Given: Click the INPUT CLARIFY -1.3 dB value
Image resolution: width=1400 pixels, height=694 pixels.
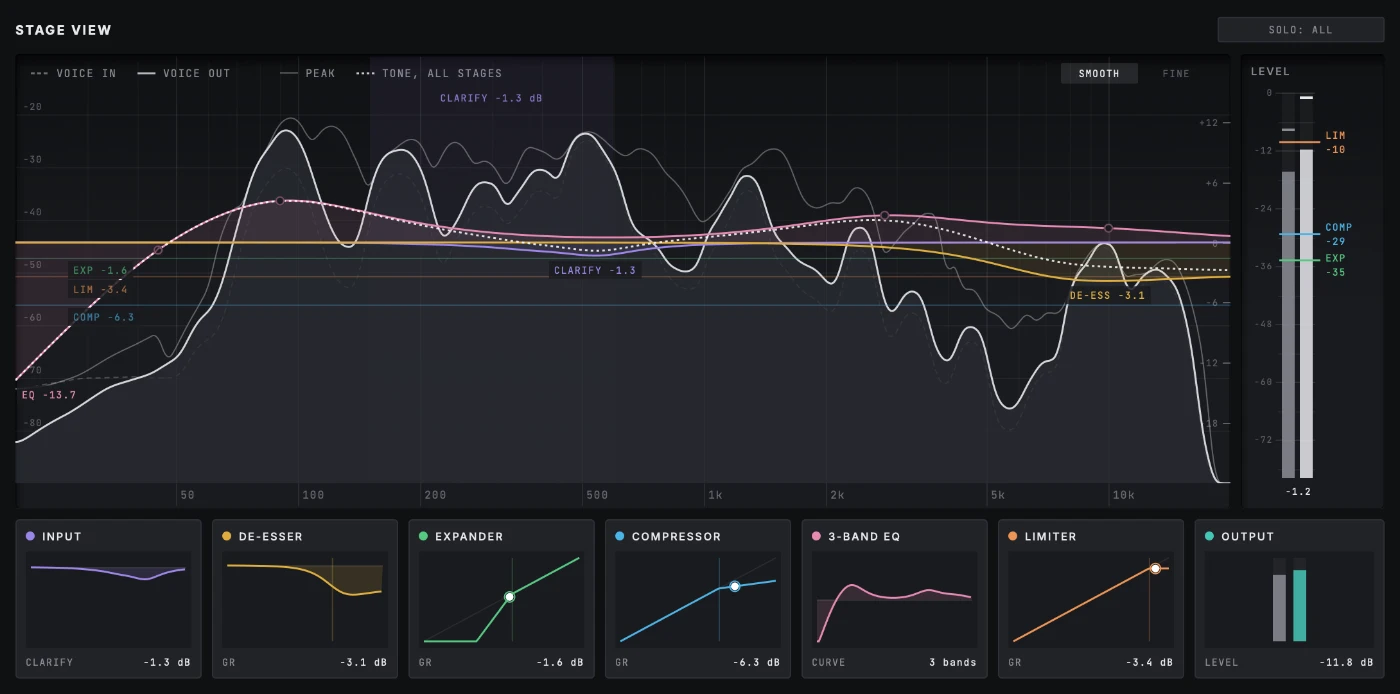Looking at the screenshot, I should tap(168, 662).
